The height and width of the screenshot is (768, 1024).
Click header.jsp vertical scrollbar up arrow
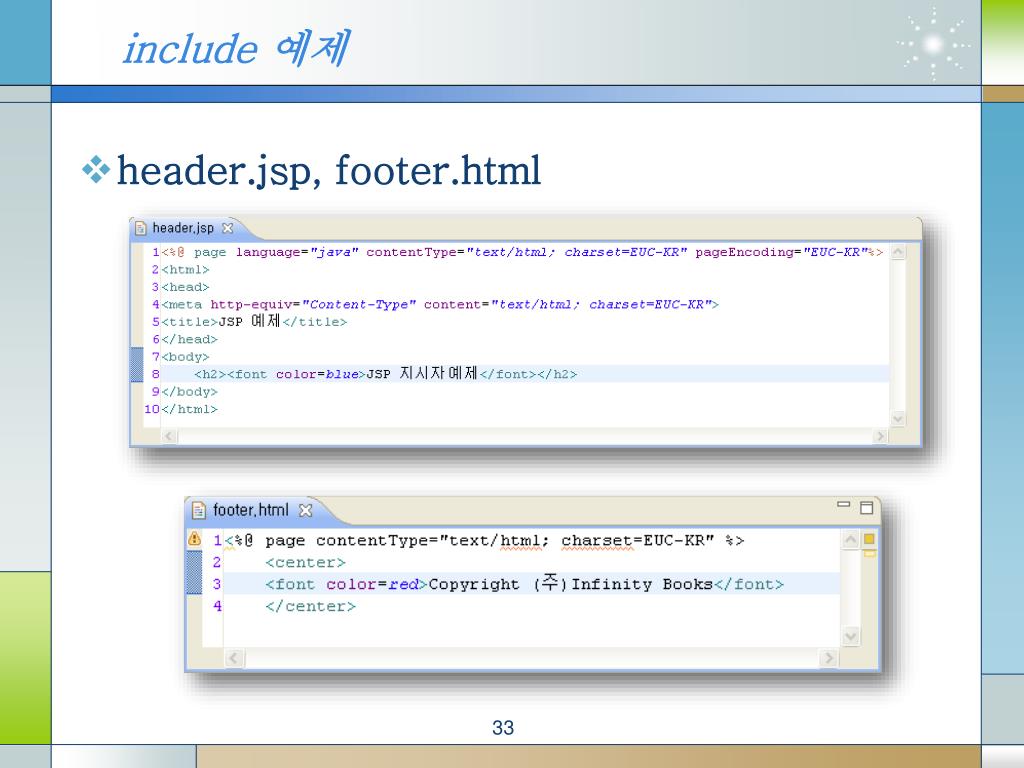click(898, 252)
